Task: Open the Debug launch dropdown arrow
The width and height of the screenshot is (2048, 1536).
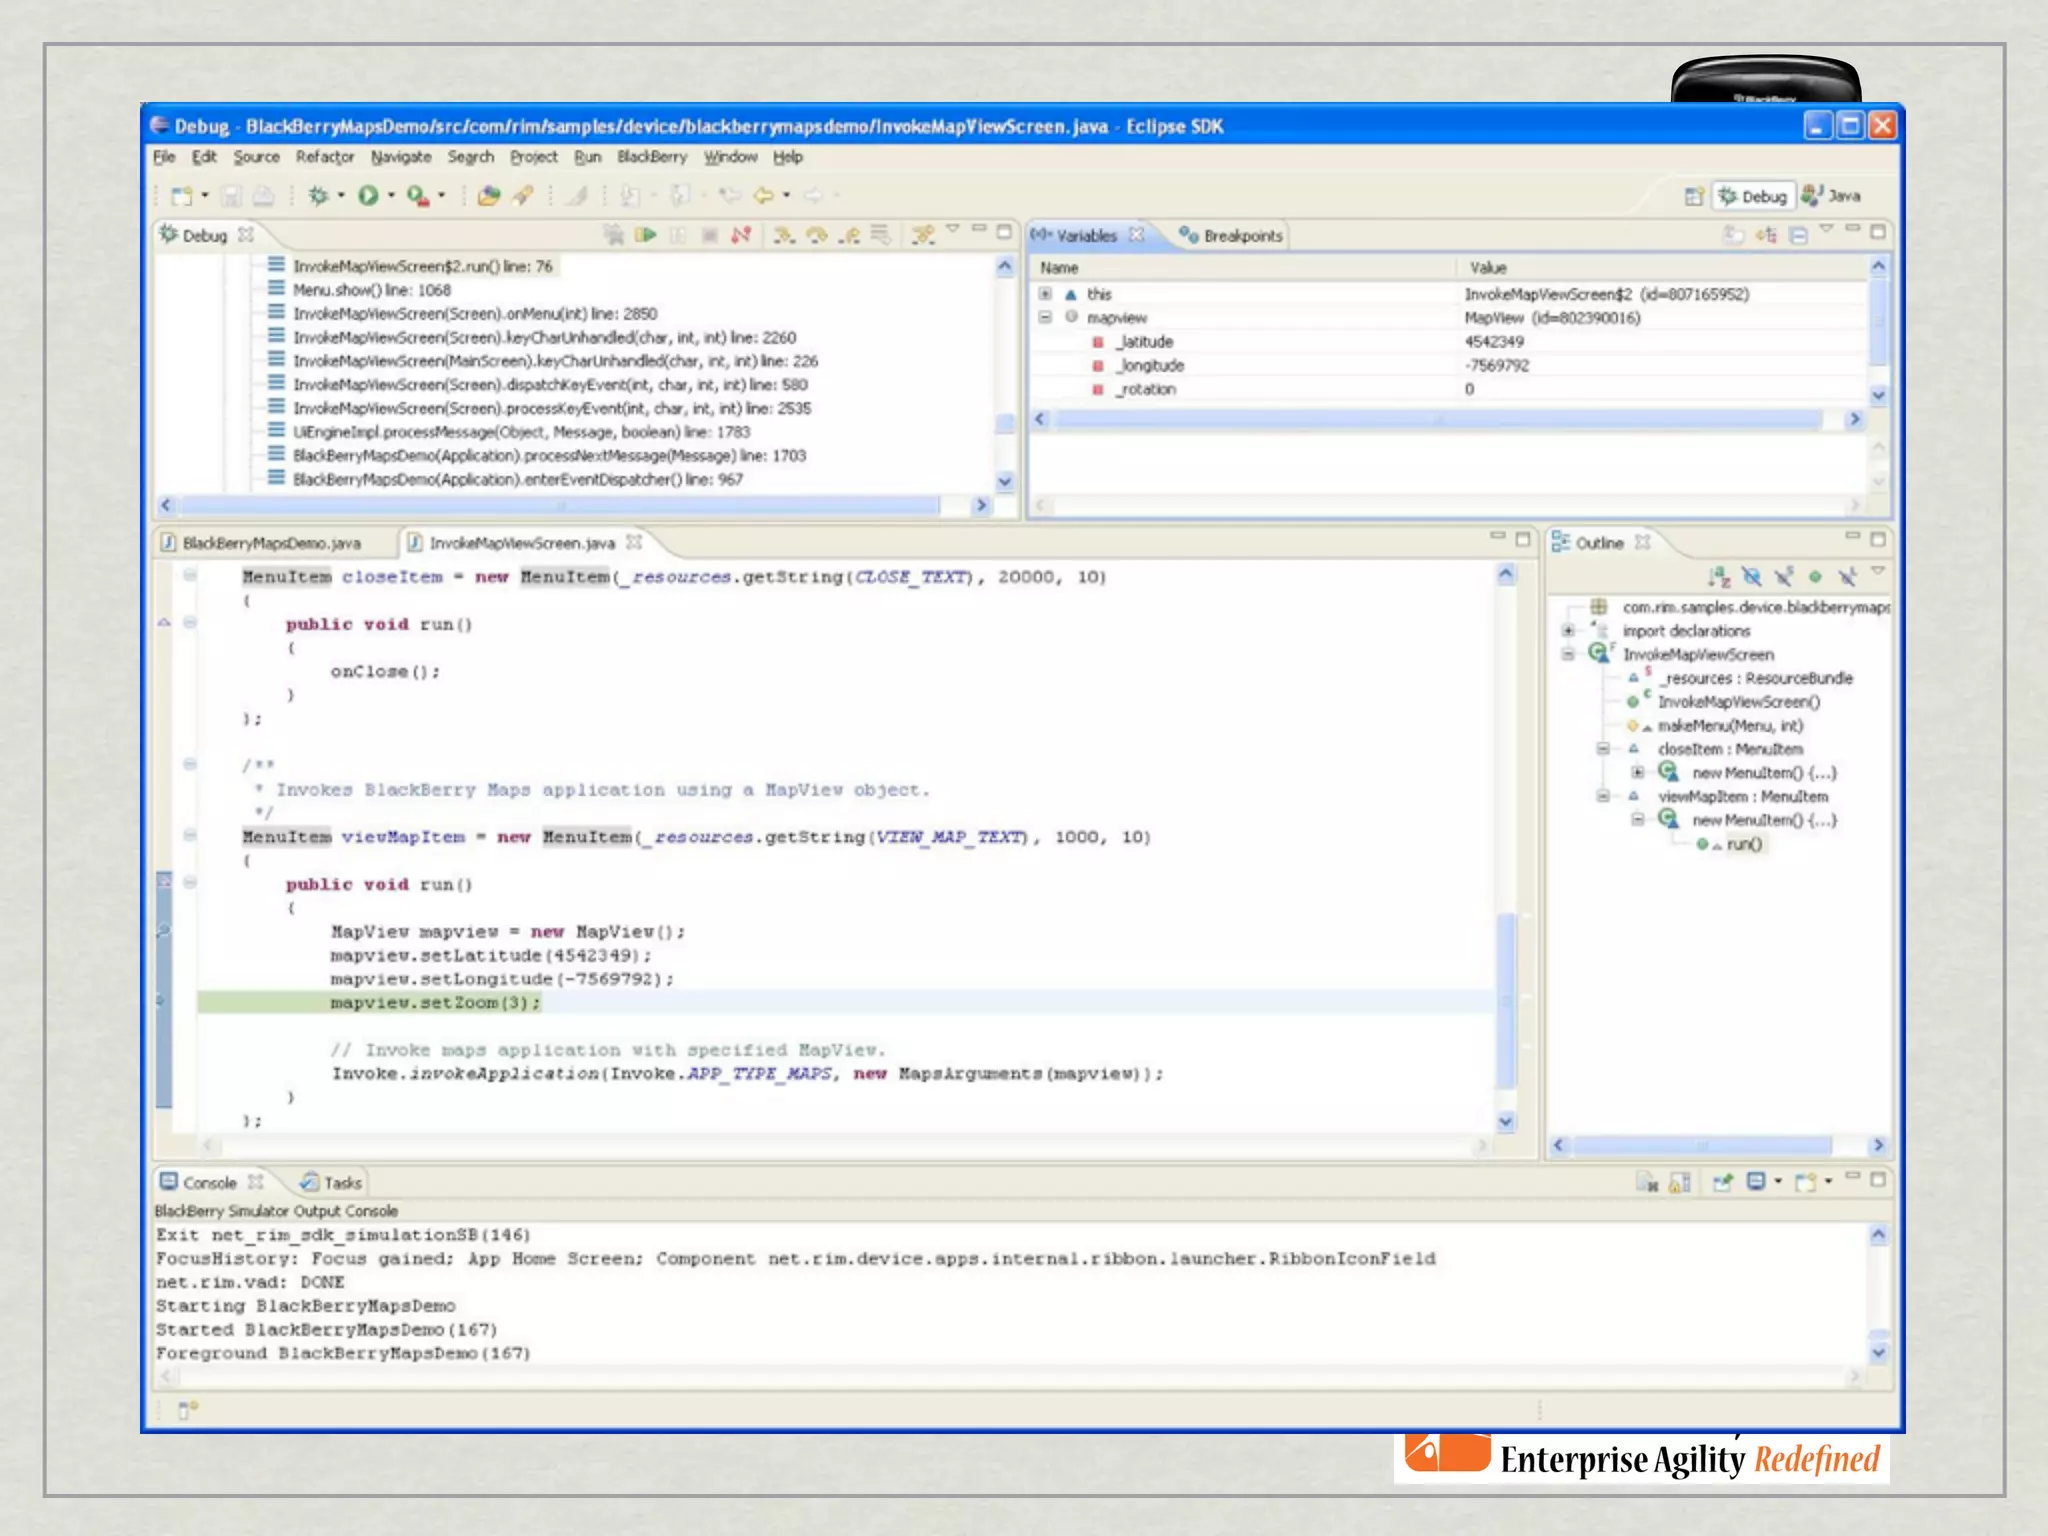Action: click(341, 196)
